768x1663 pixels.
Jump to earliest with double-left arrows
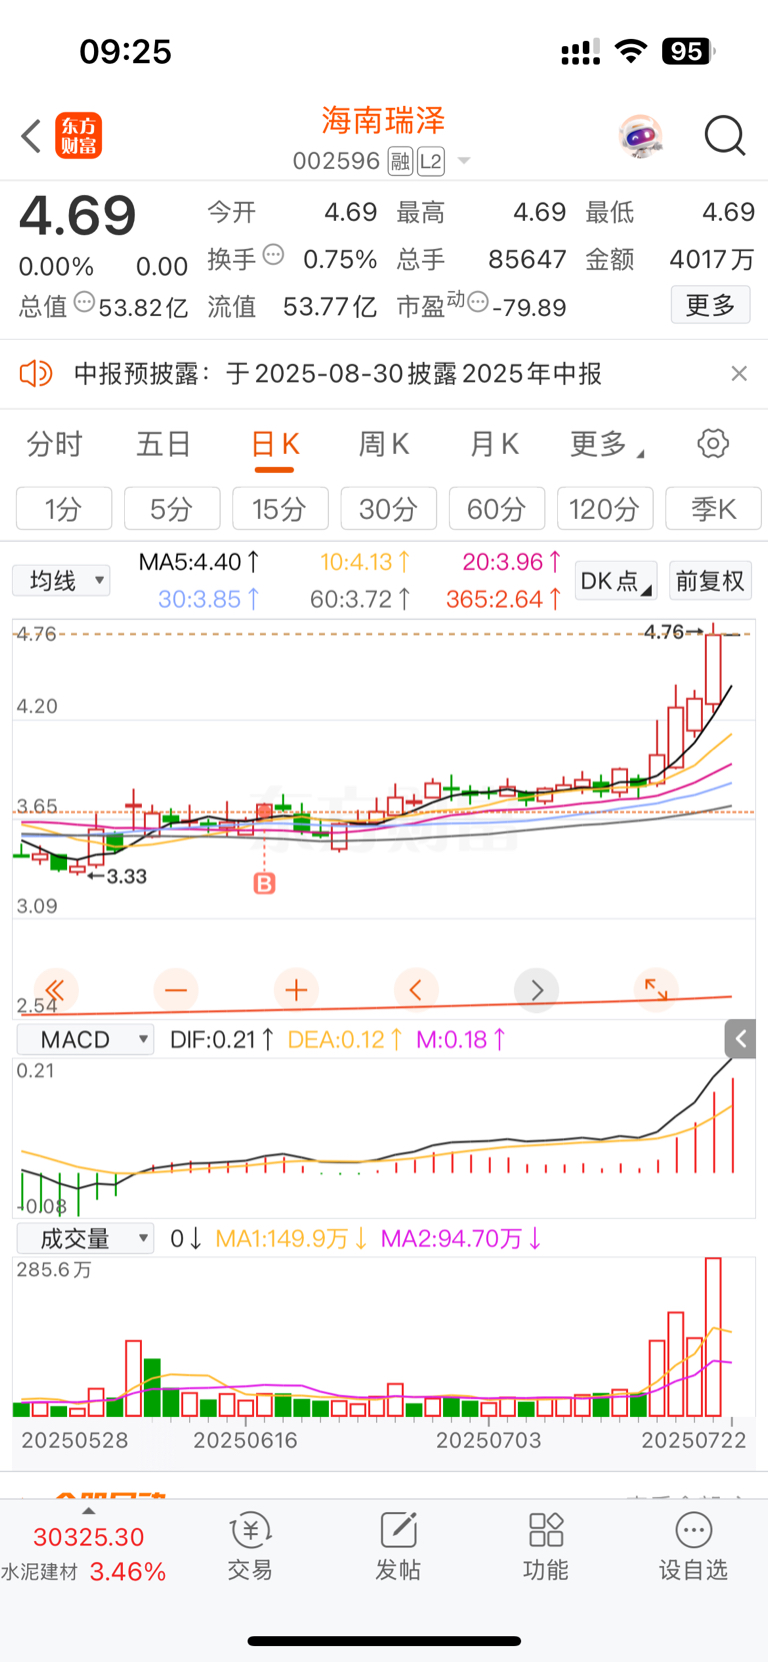click(x=56, y=990)
